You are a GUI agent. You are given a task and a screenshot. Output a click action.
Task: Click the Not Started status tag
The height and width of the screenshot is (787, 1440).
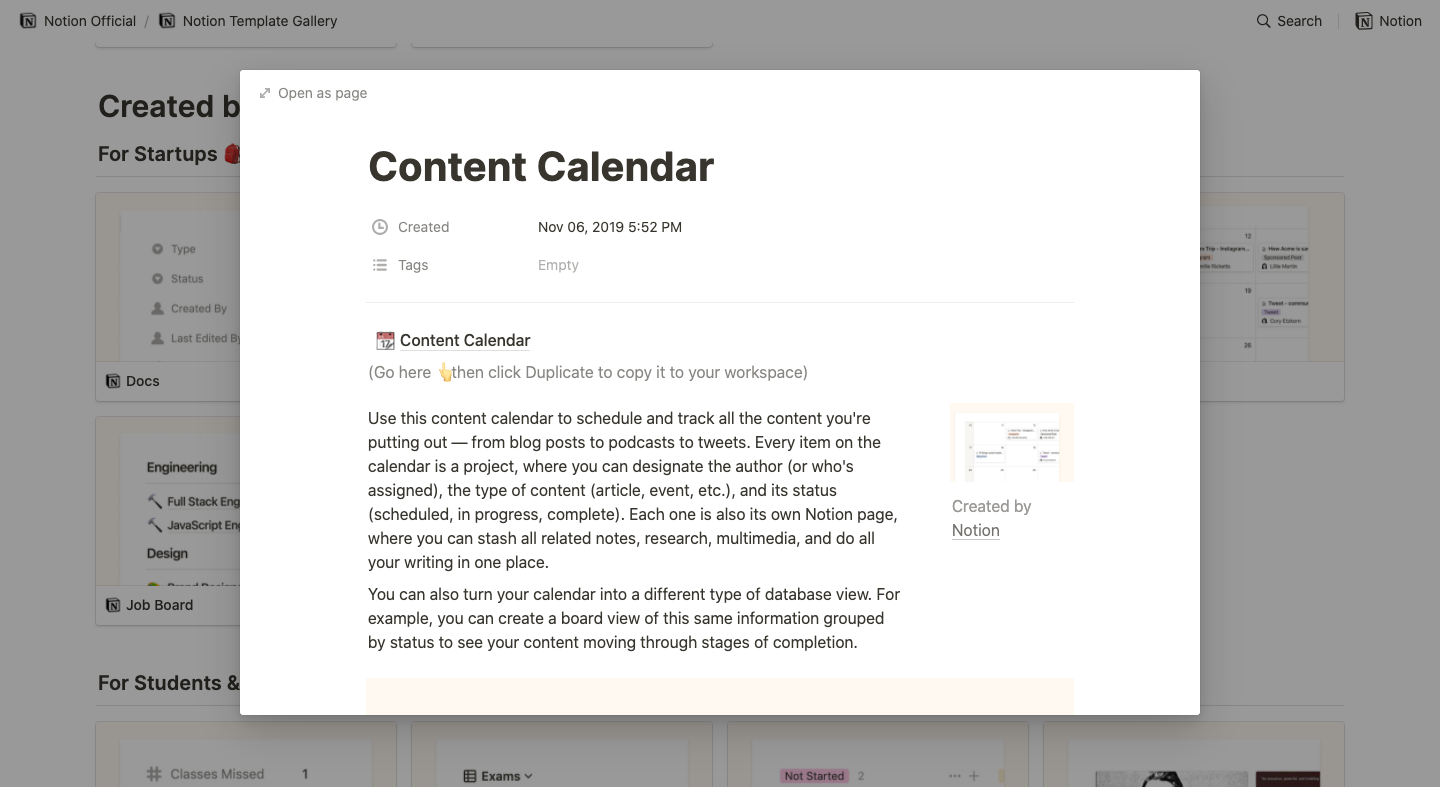pos(814,776)
